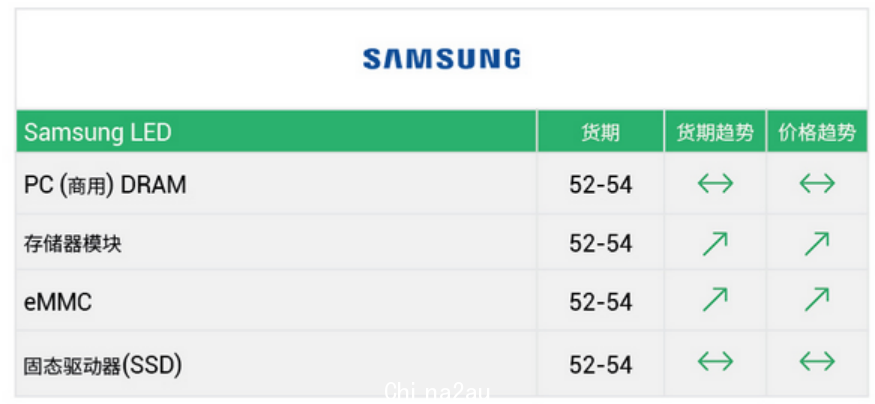This screenshot has width=875, height=404.
Task: Select the 货期趋势 column header
Action: (x=715, y=132)
